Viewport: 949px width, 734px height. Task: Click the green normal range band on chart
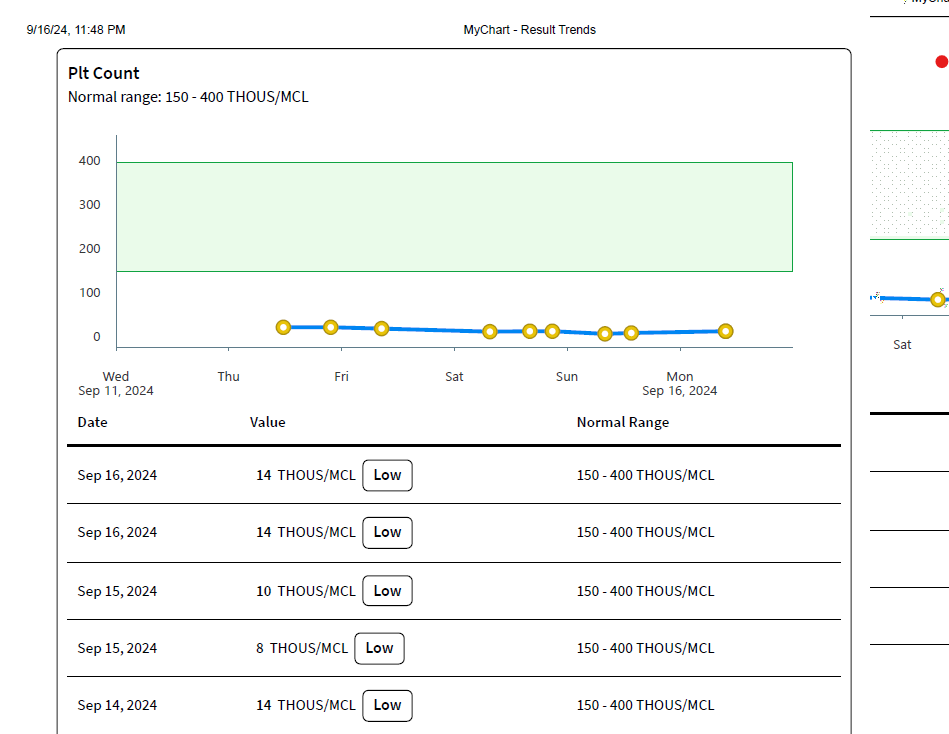(x=454, y=216)
